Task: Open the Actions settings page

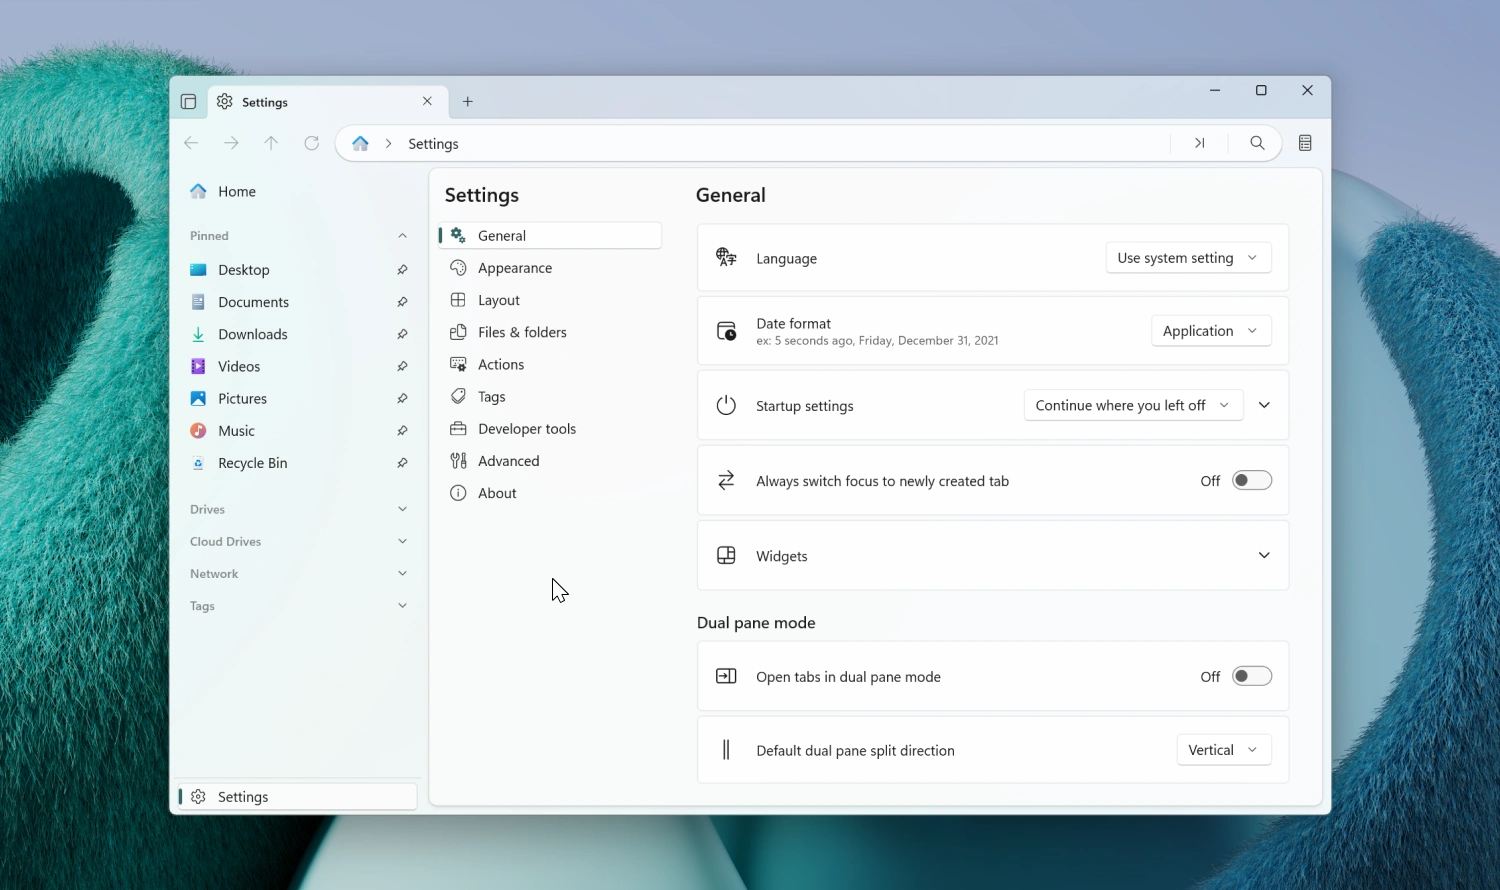Action: (550, 364)
